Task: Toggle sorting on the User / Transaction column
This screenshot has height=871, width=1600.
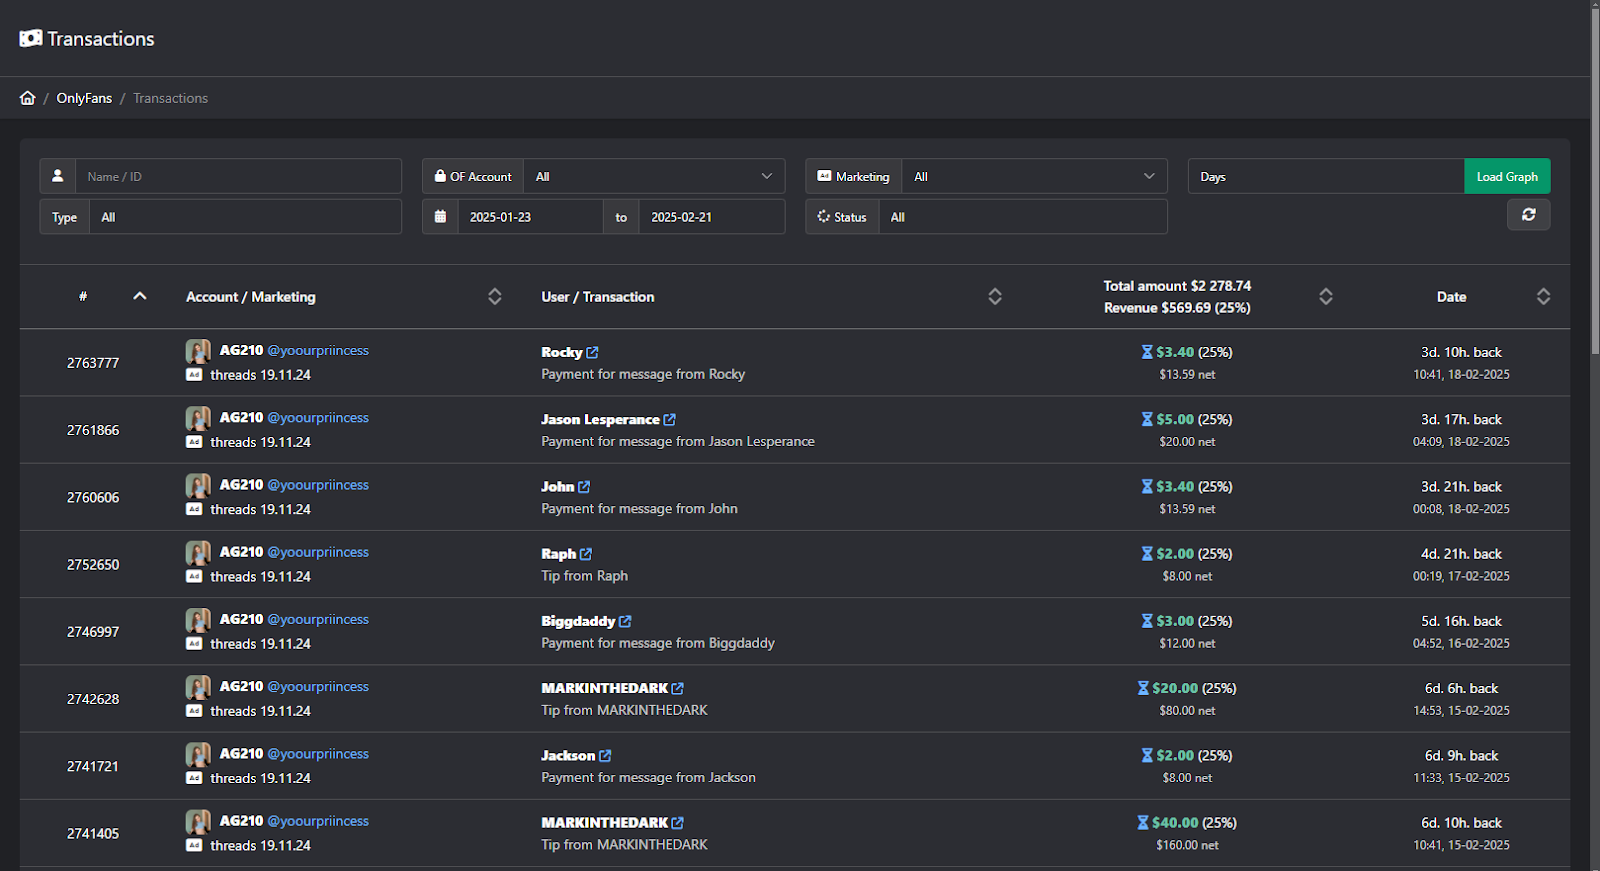Action: [995, 297]
